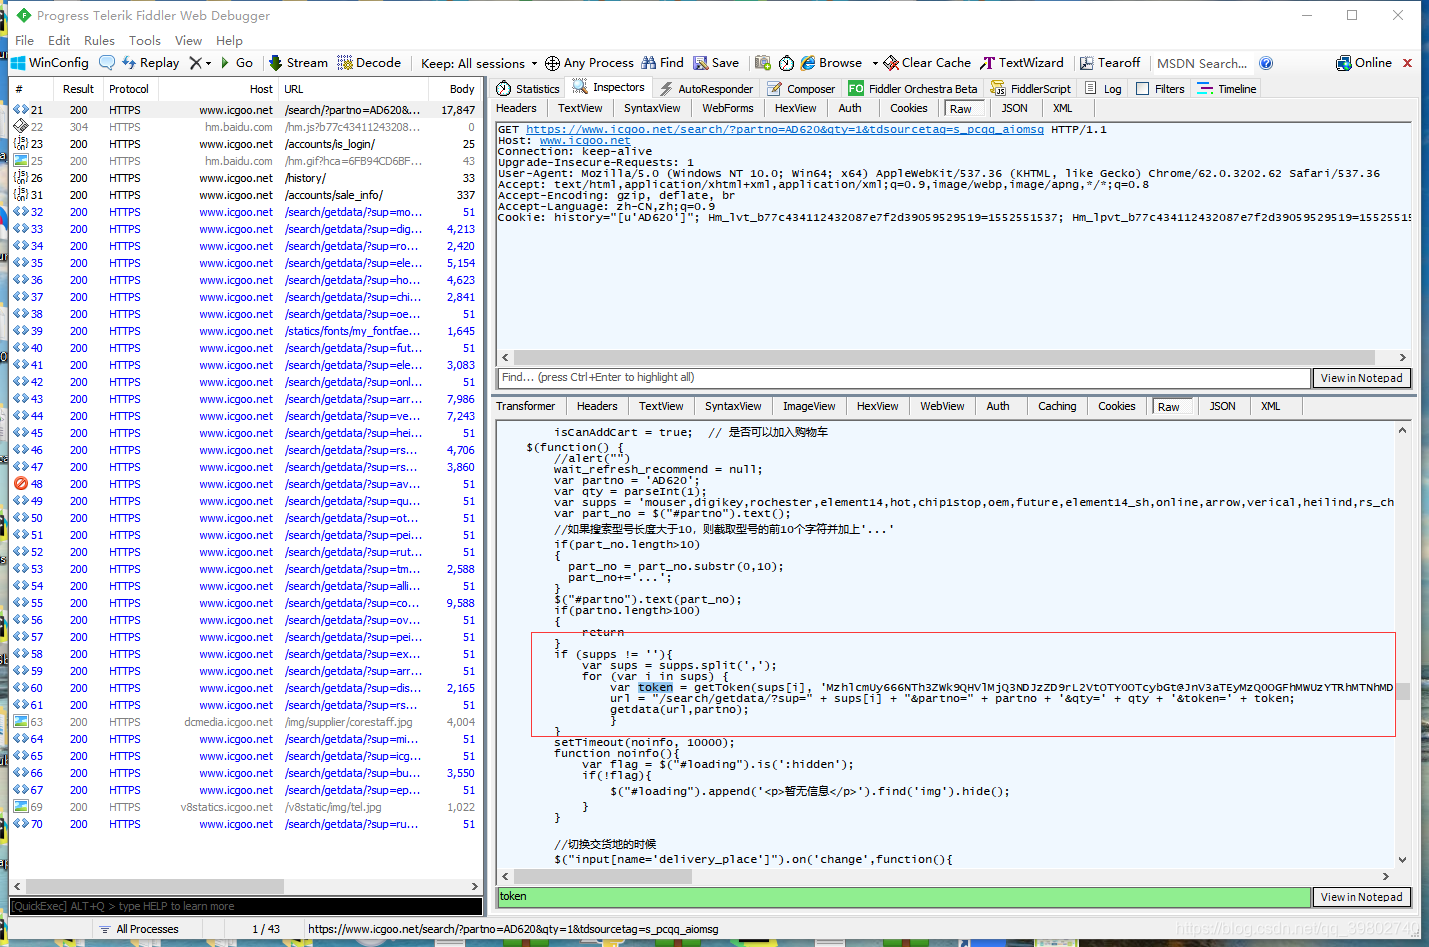This screenshot has height=947, width=1429.
Task: Click the All Processes status filter
Action: (x=138, y=929)
